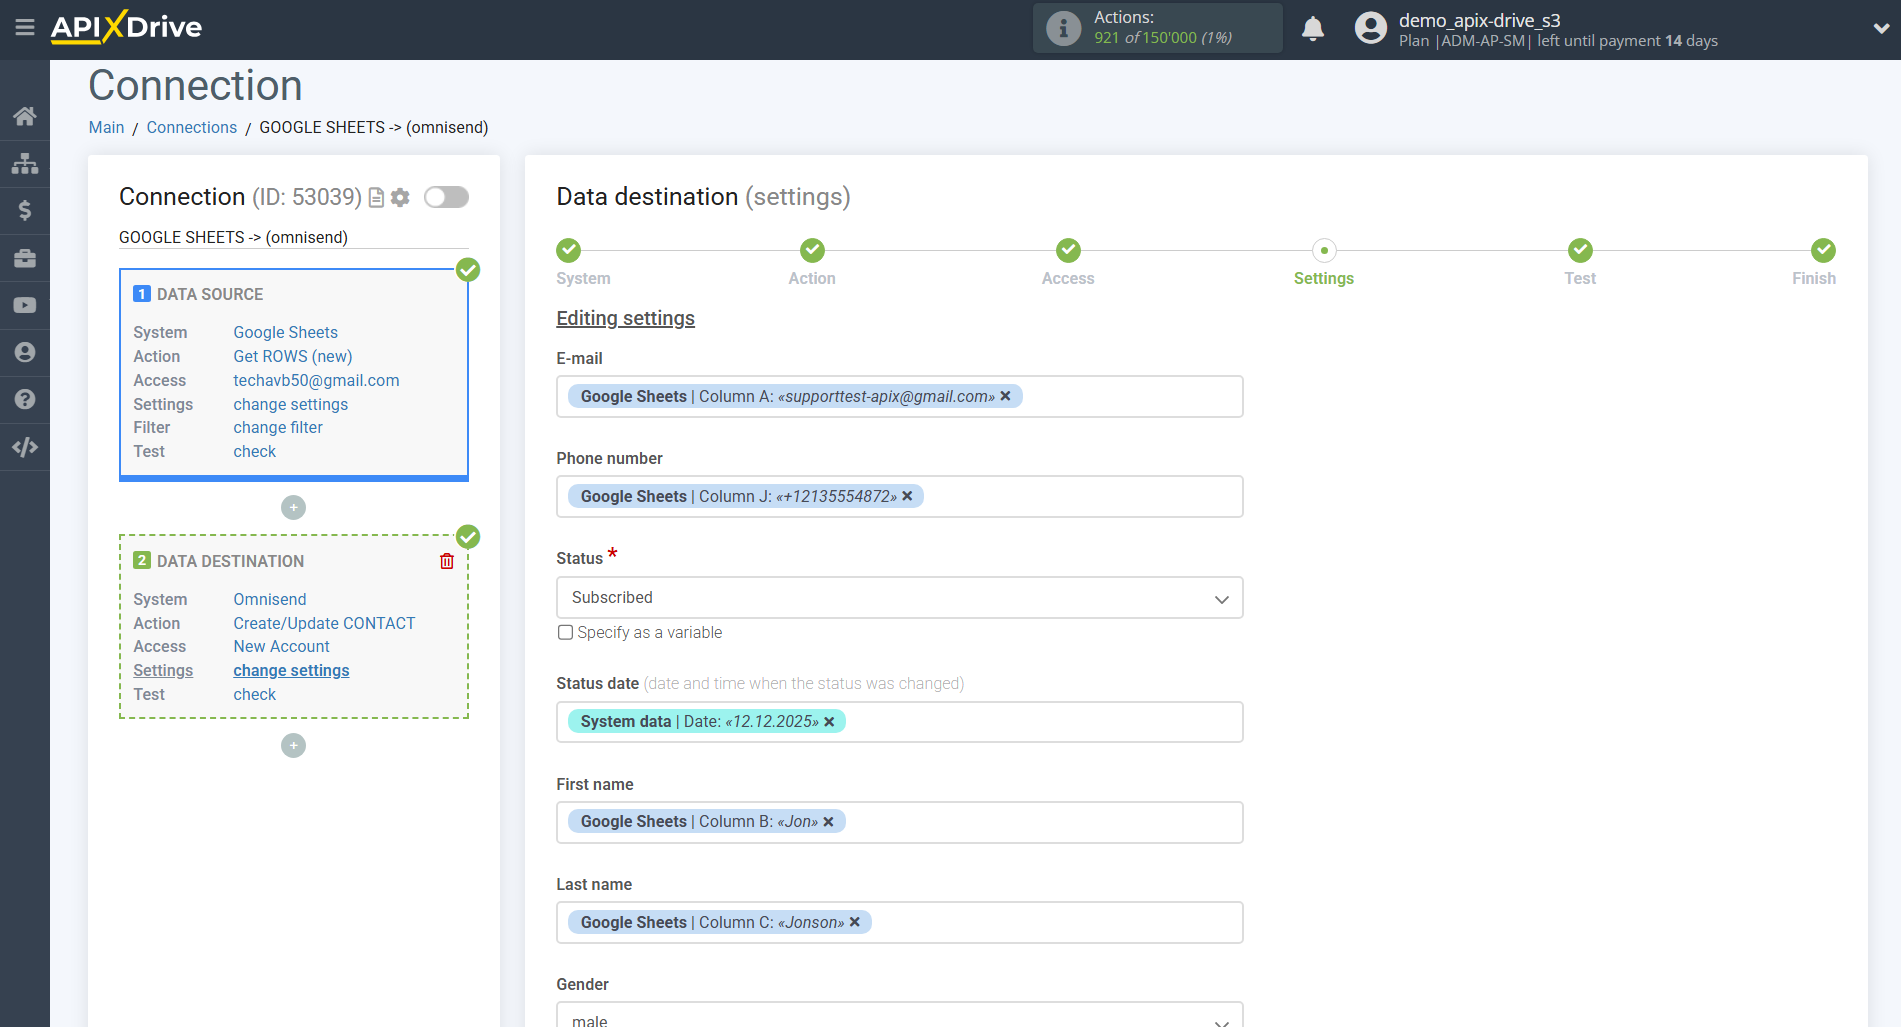The width and height of the screenshot is (1901, 1027).
Task: Open the help question-mark icon
Action: click(25, 399)
